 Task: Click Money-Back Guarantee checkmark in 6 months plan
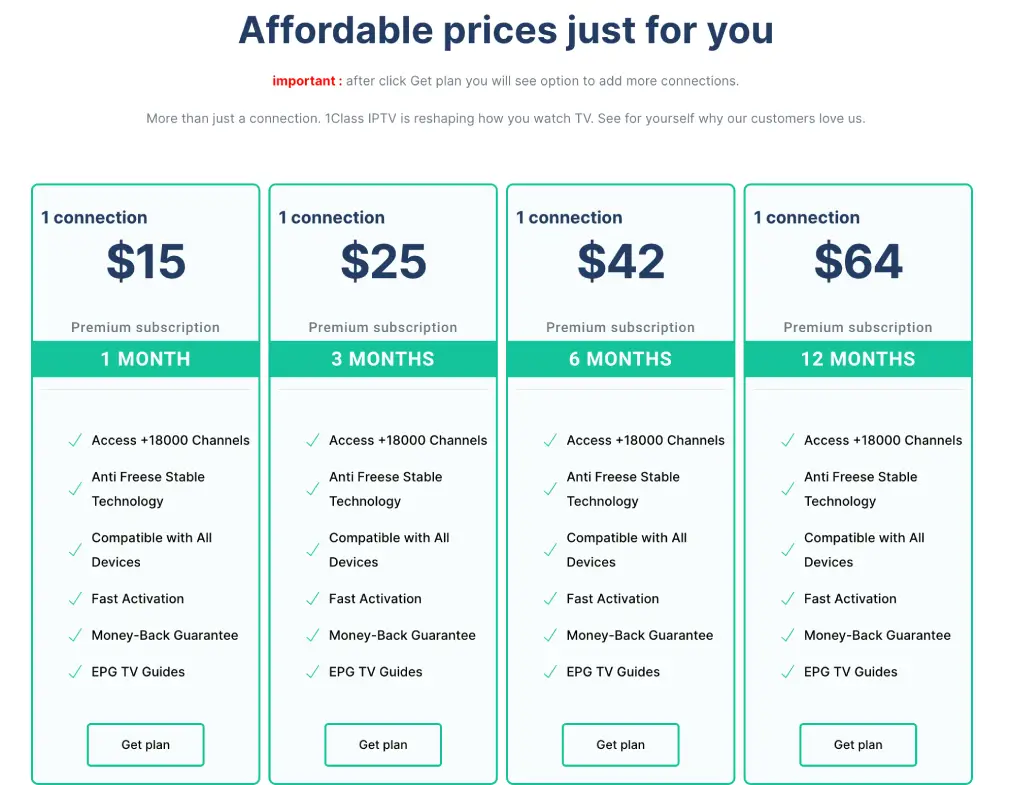point(550,636)
